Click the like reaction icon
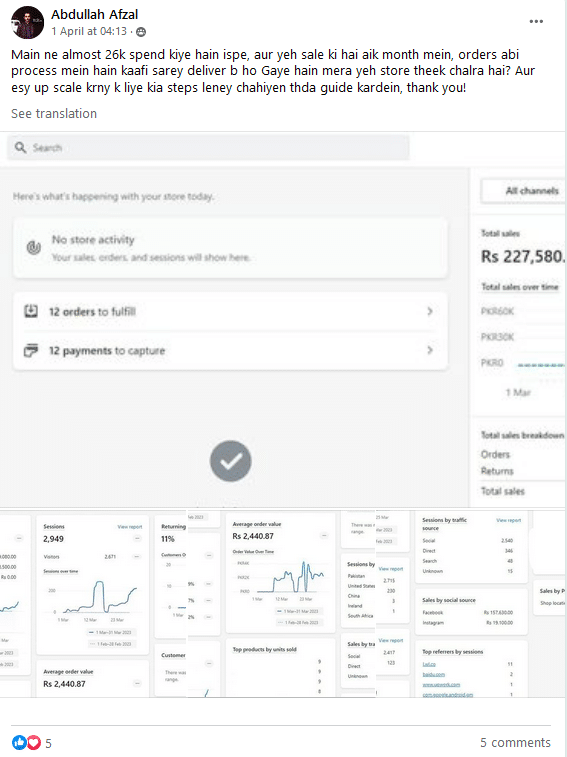The height and width of the screenshot is (757, 567). [x=19, y=743]
